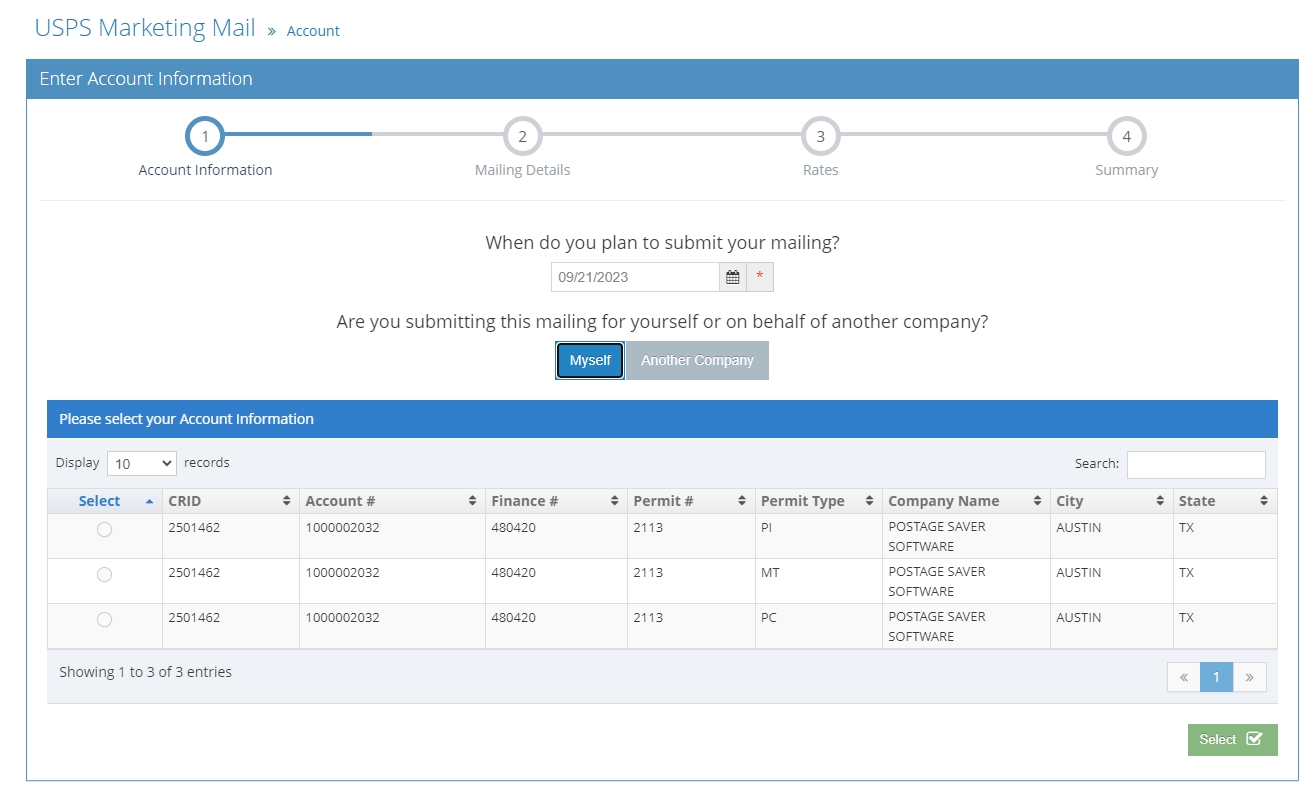Viewport: 1314px width, 786px height.
Task: Click the step 2 Mailing Details circle
Action: (522, 136)
